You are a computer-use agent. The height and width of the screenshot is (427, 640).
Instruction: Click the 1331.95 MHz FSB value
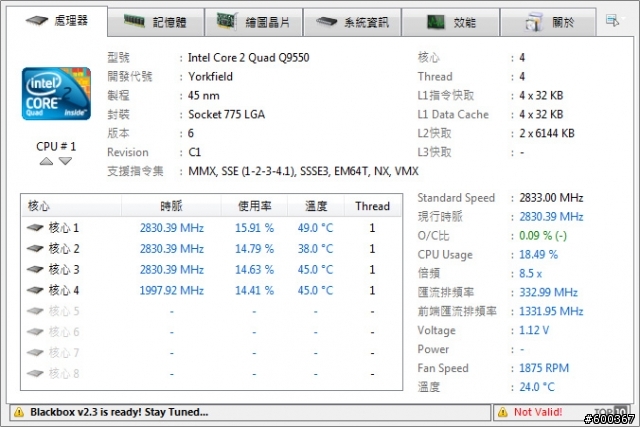(x=551, y=311)
